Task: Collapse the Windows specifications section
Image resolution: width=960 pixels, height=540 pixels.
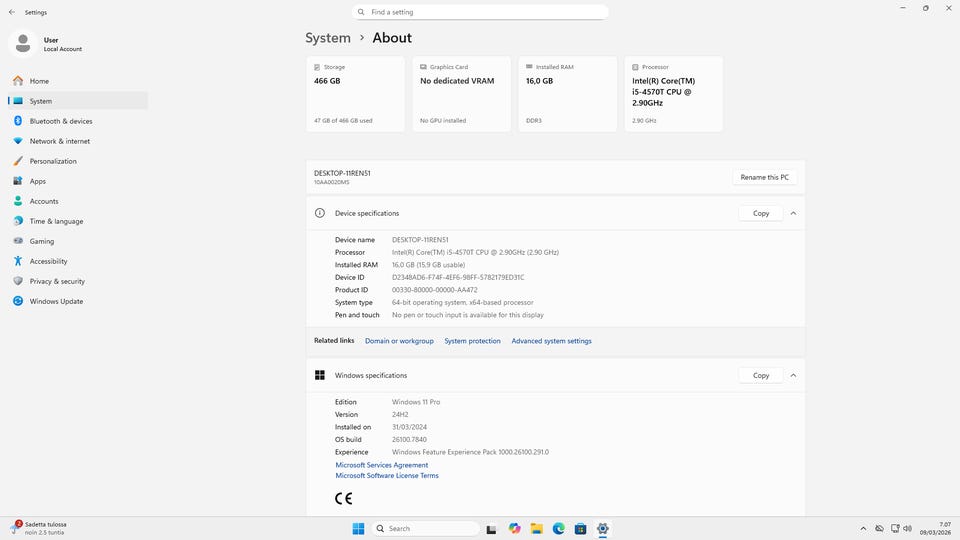Action: (793, 375)
